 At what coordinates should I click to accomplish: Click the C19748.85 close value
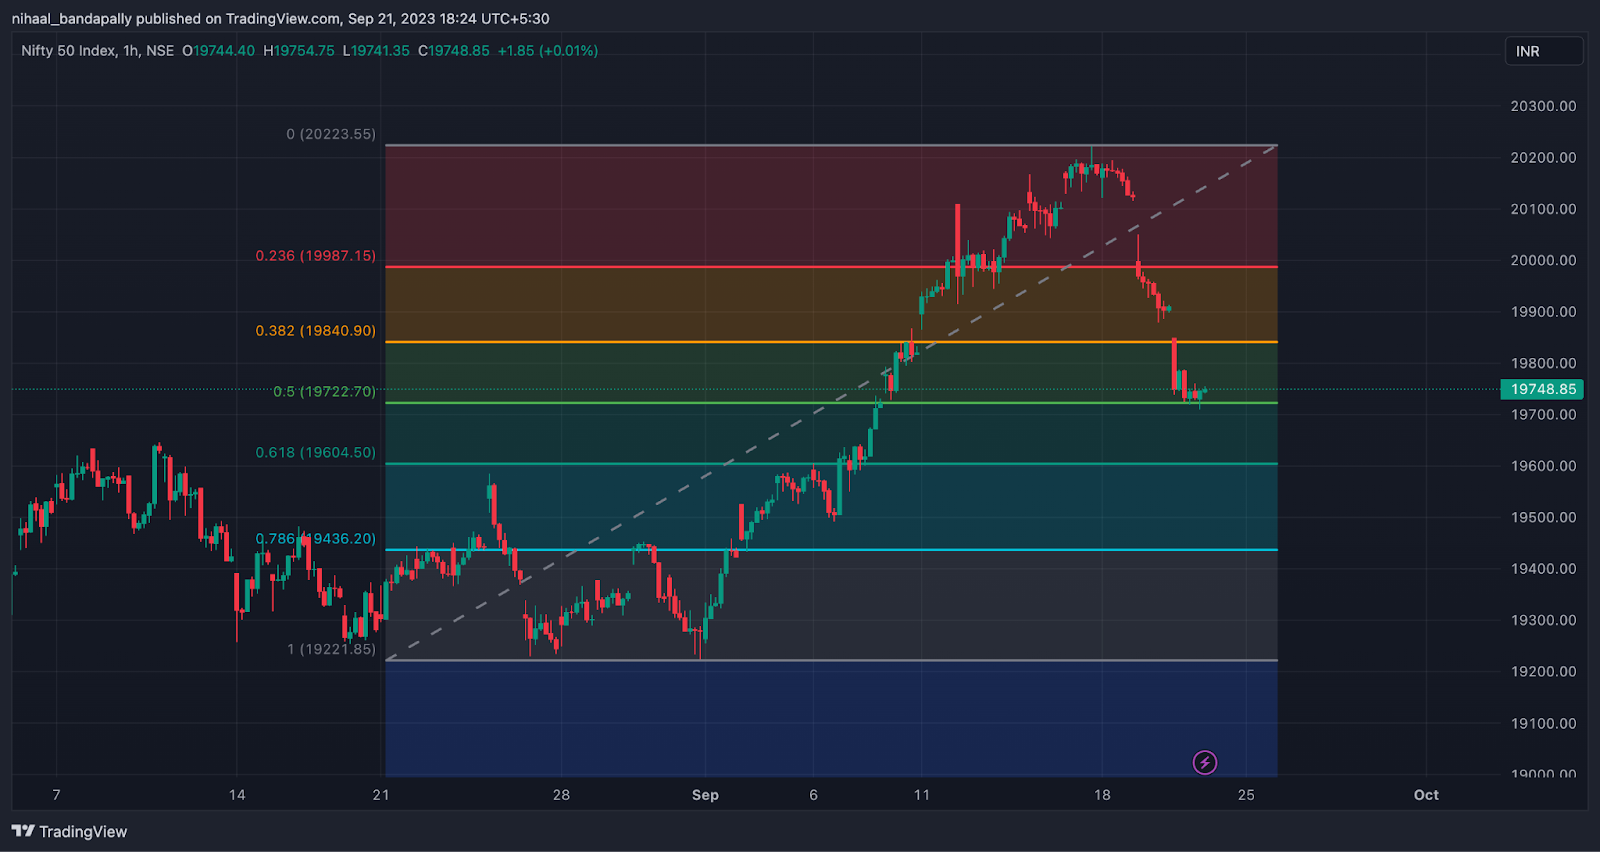pyautogui.click(x=454, y=51)
